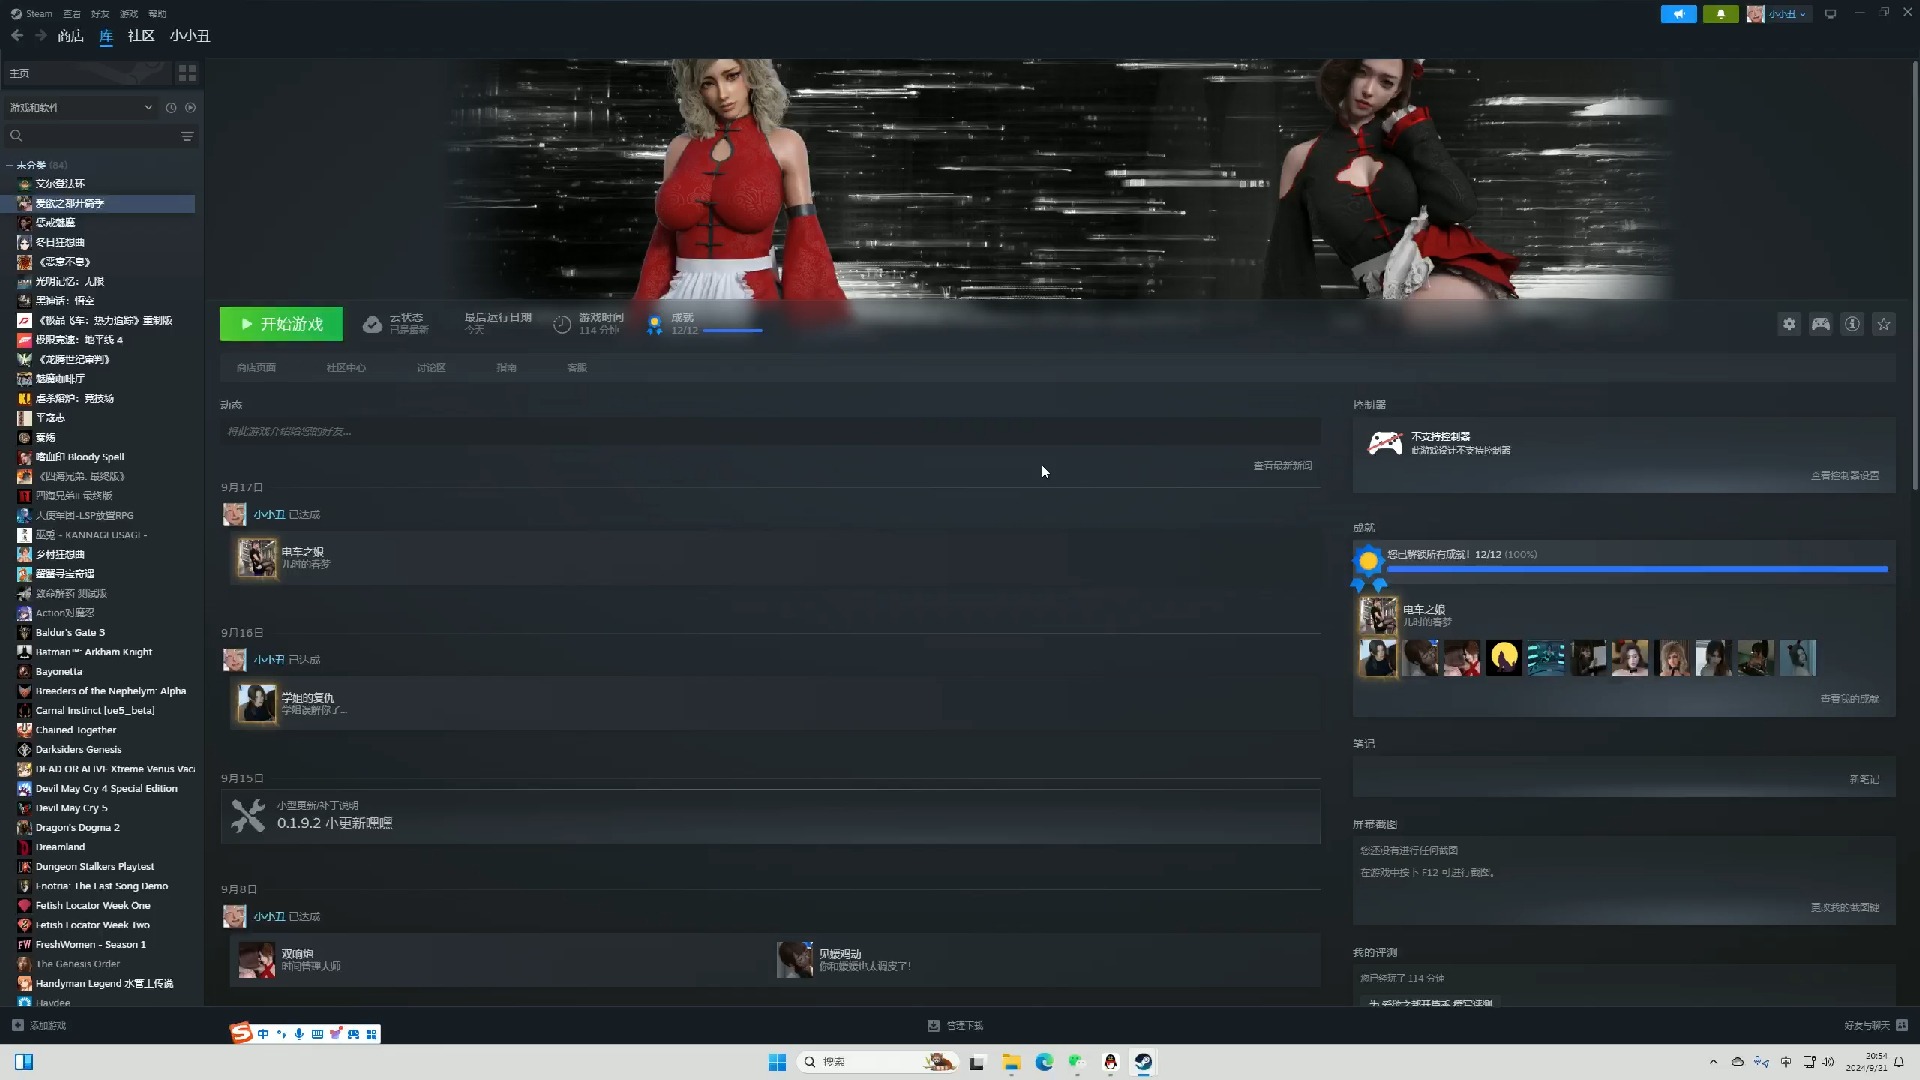The width and height of the screenshot is (1920, 1080).
Task: Click the ready-to-play filter icon
Action: coord(190,107)
